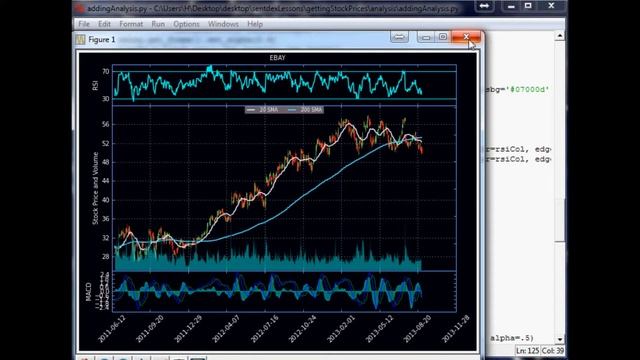Image resolution: width=640 pixels, height=360 pixels.
Task: Click the 'Ln: 125' status bar entry
Action: pos(527,351)
